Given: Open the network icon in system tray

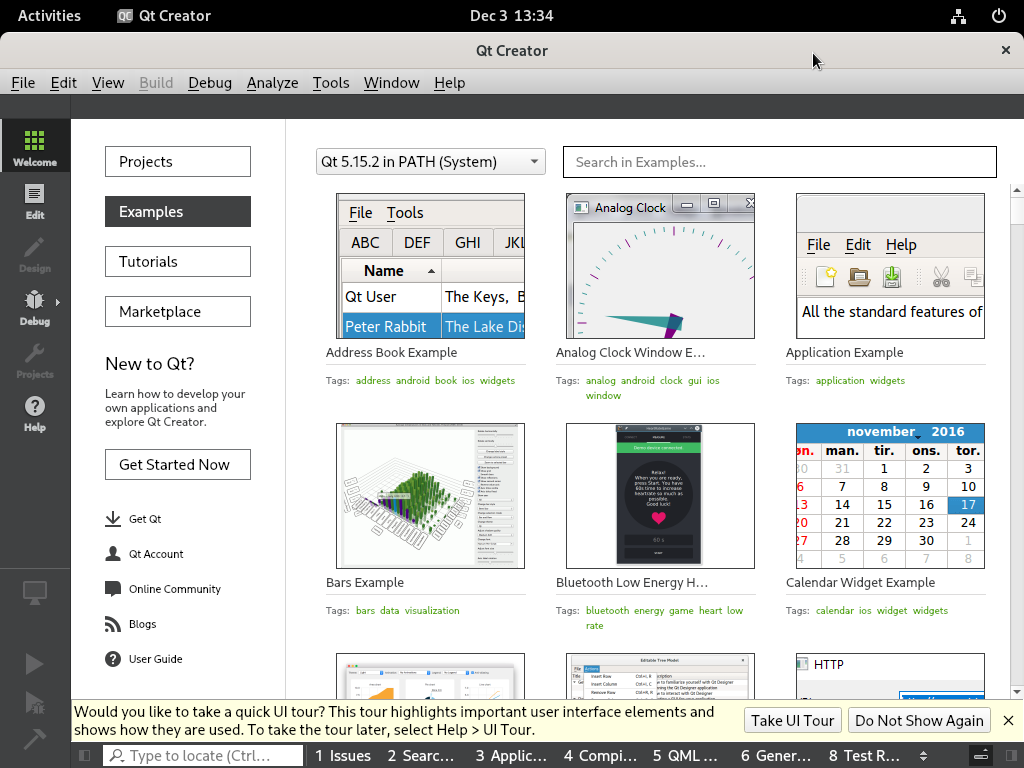Looking at the screenshot, I should (958, 16).
